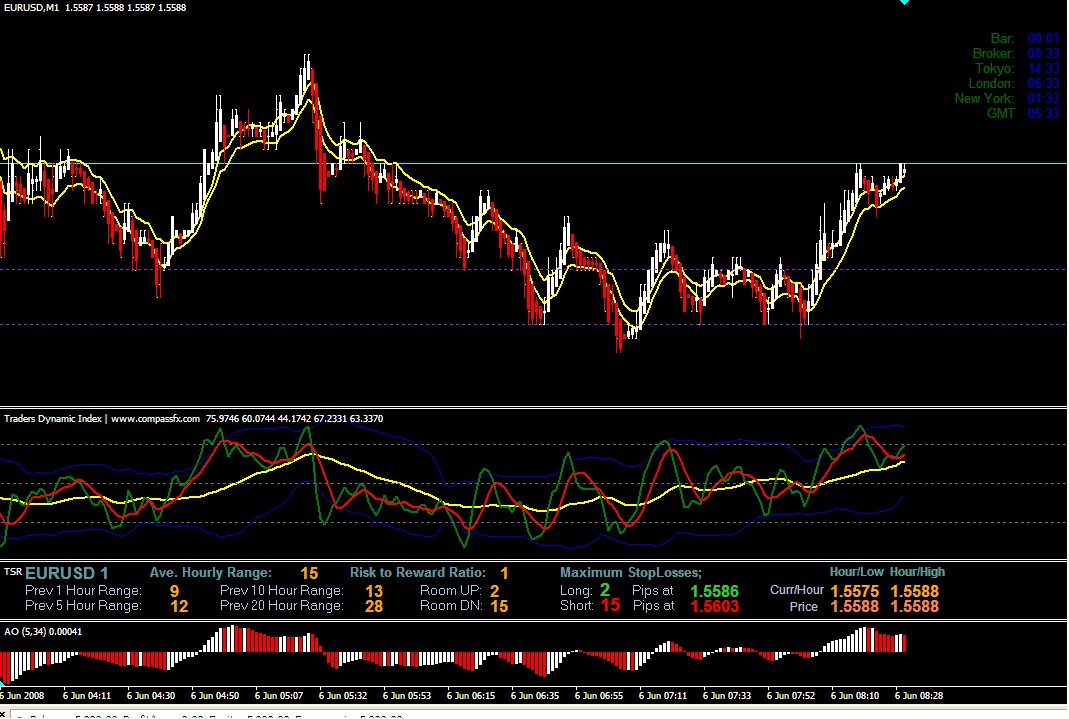This screenshot has height=719, width=1069.
Task: Click the 6 Jun 04:30 time label
Action: pos(151,696)
